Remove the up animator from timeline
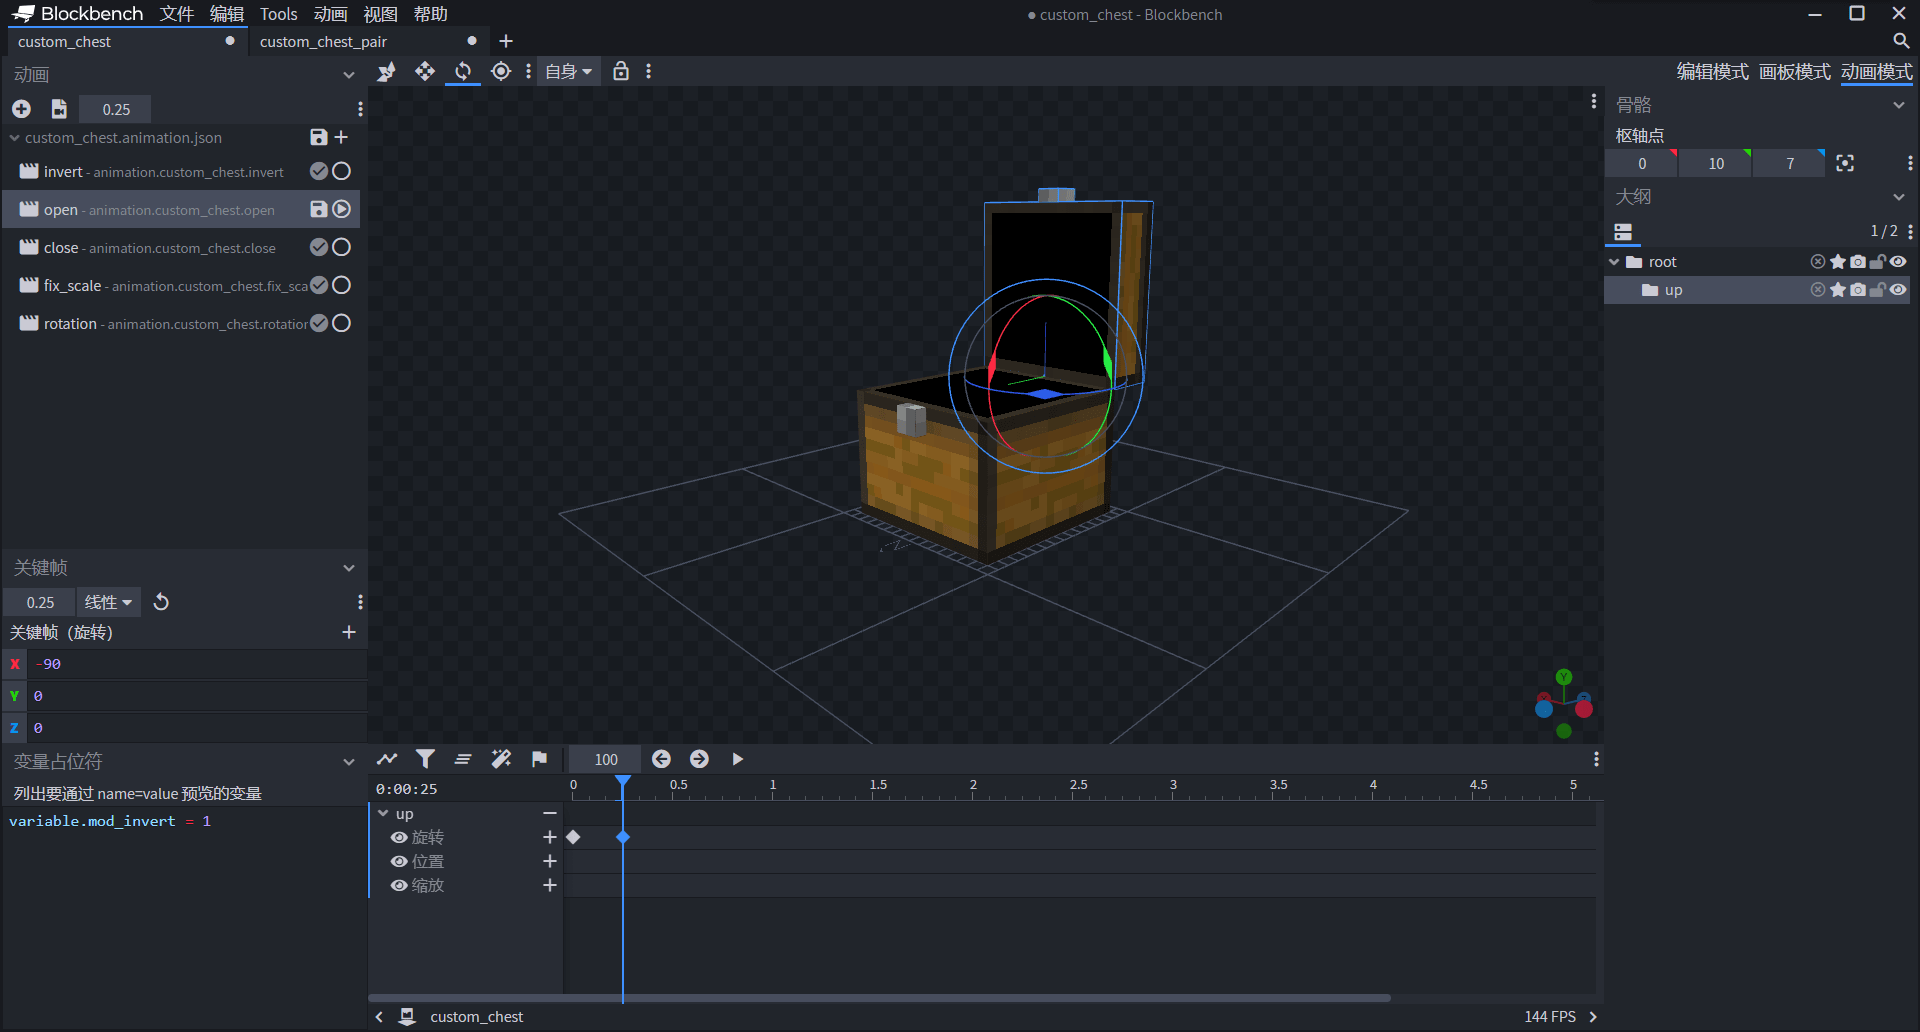The width and height of the screenshot is (1920, 1032). click(x=549, y=813)
